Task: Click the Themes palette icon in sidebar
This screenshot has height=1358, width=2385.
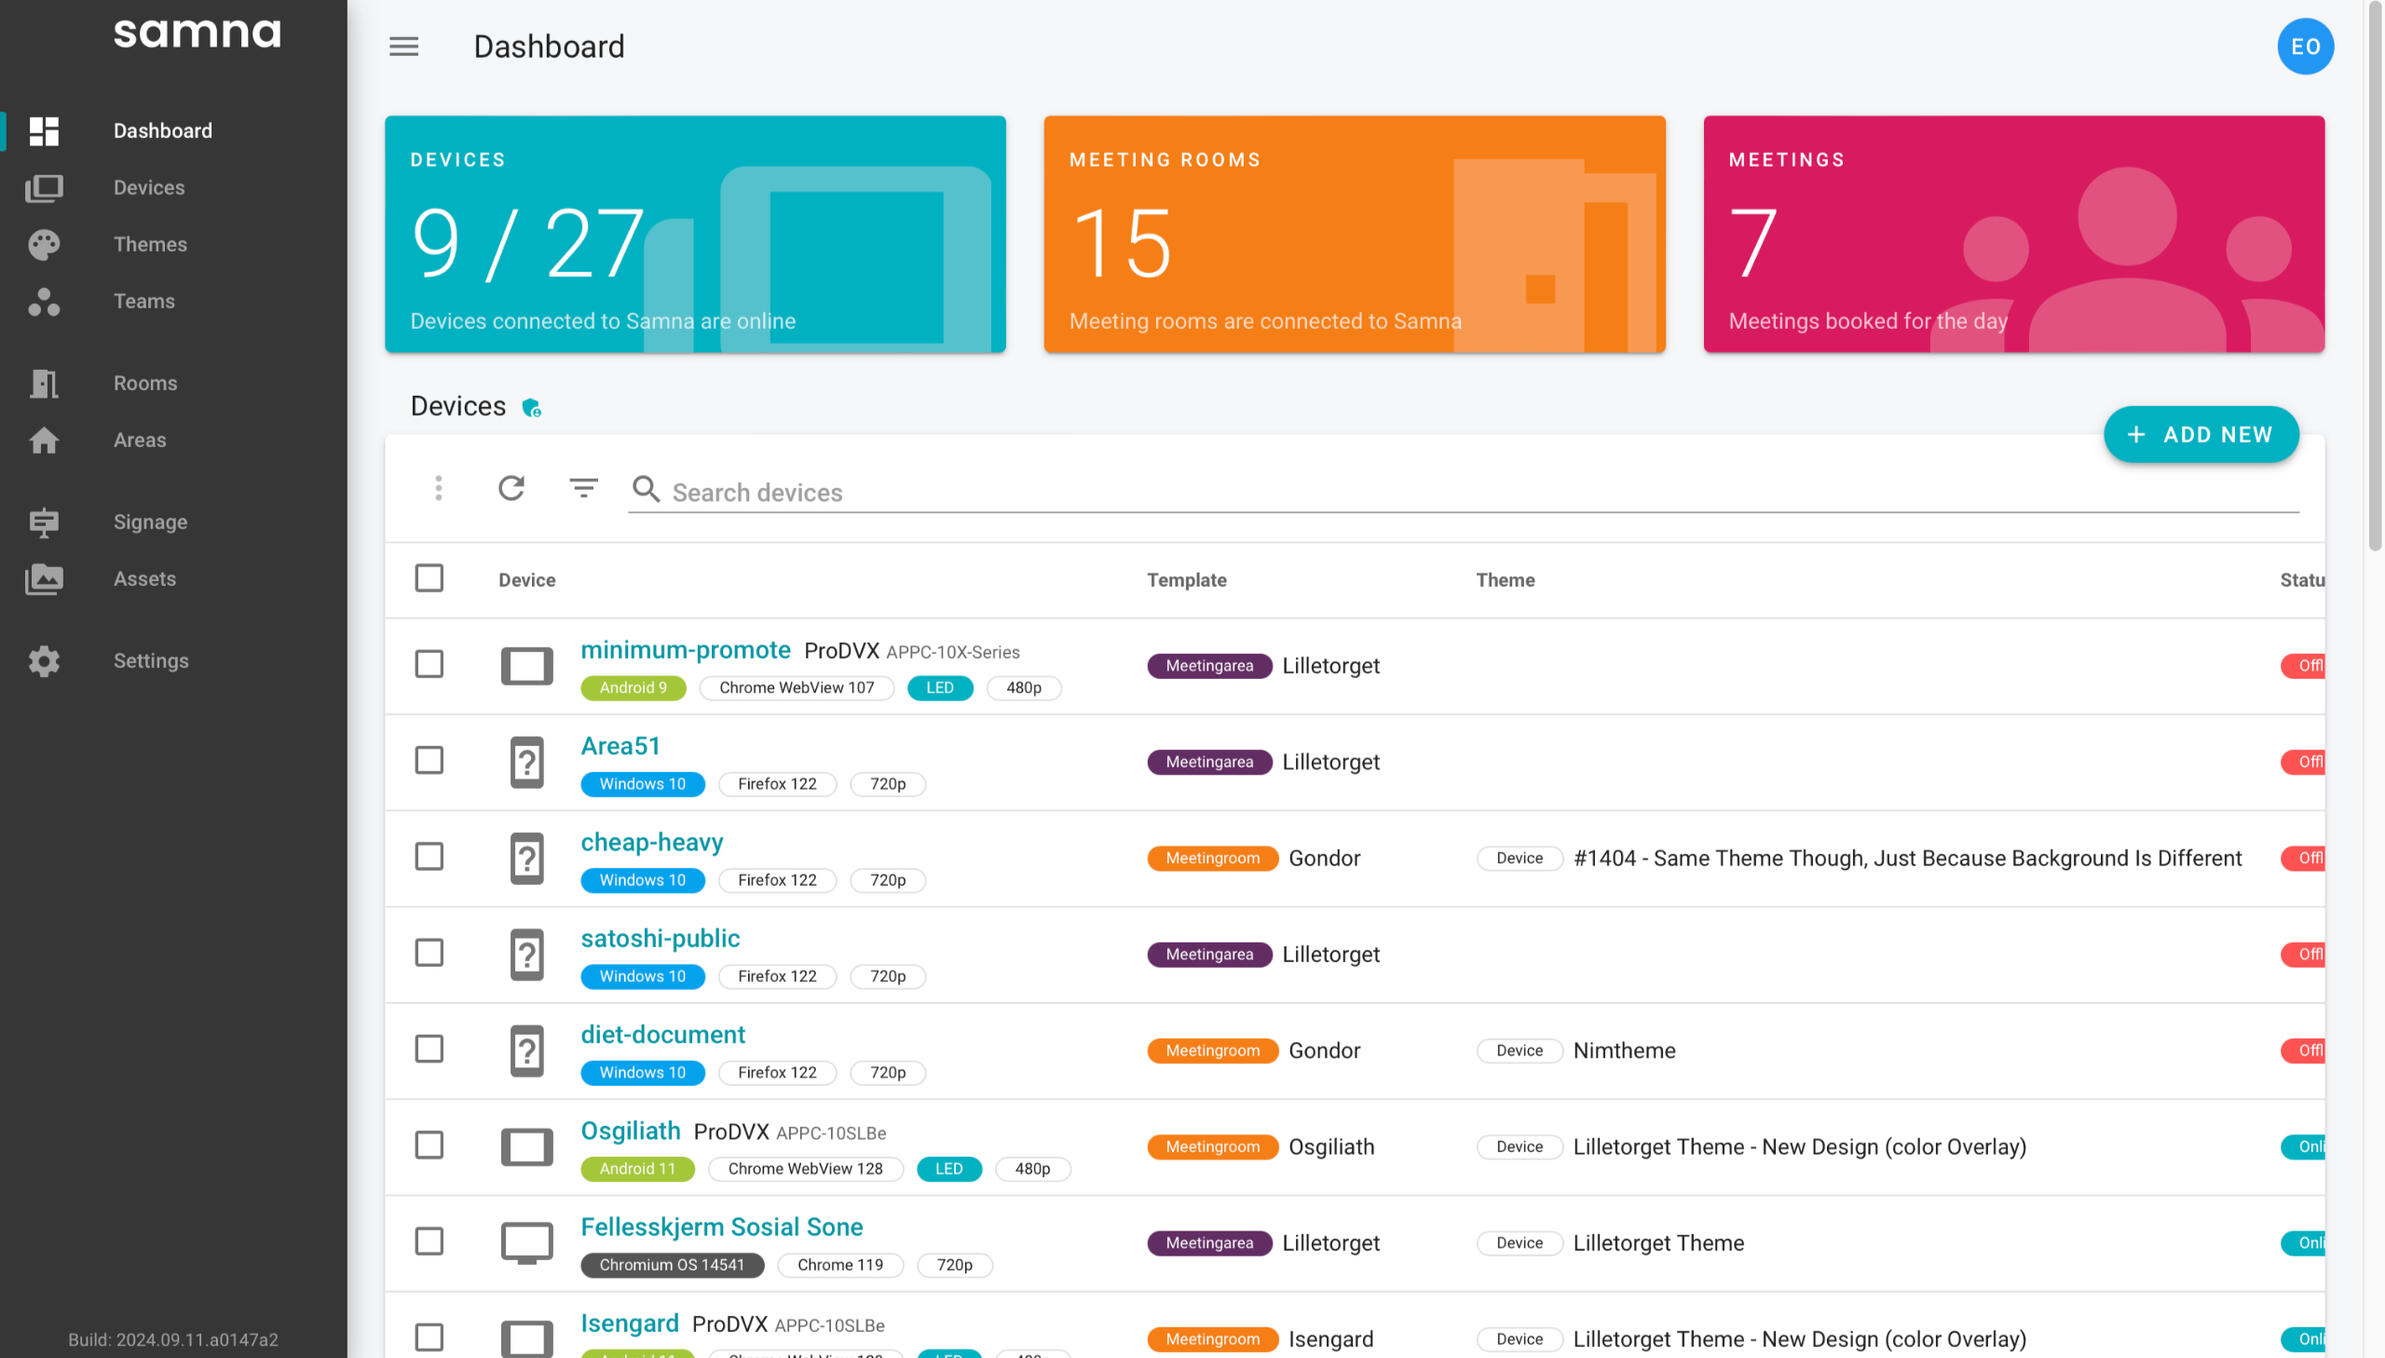Action: click(x=44, y=244)
